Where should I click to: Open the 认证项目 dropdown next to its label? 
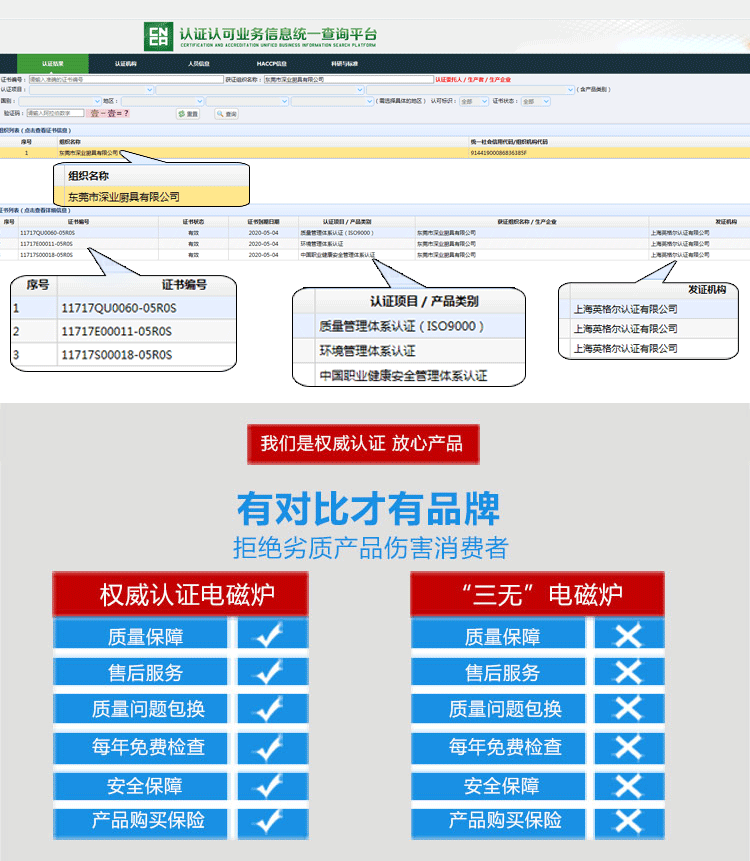(91, 90)
